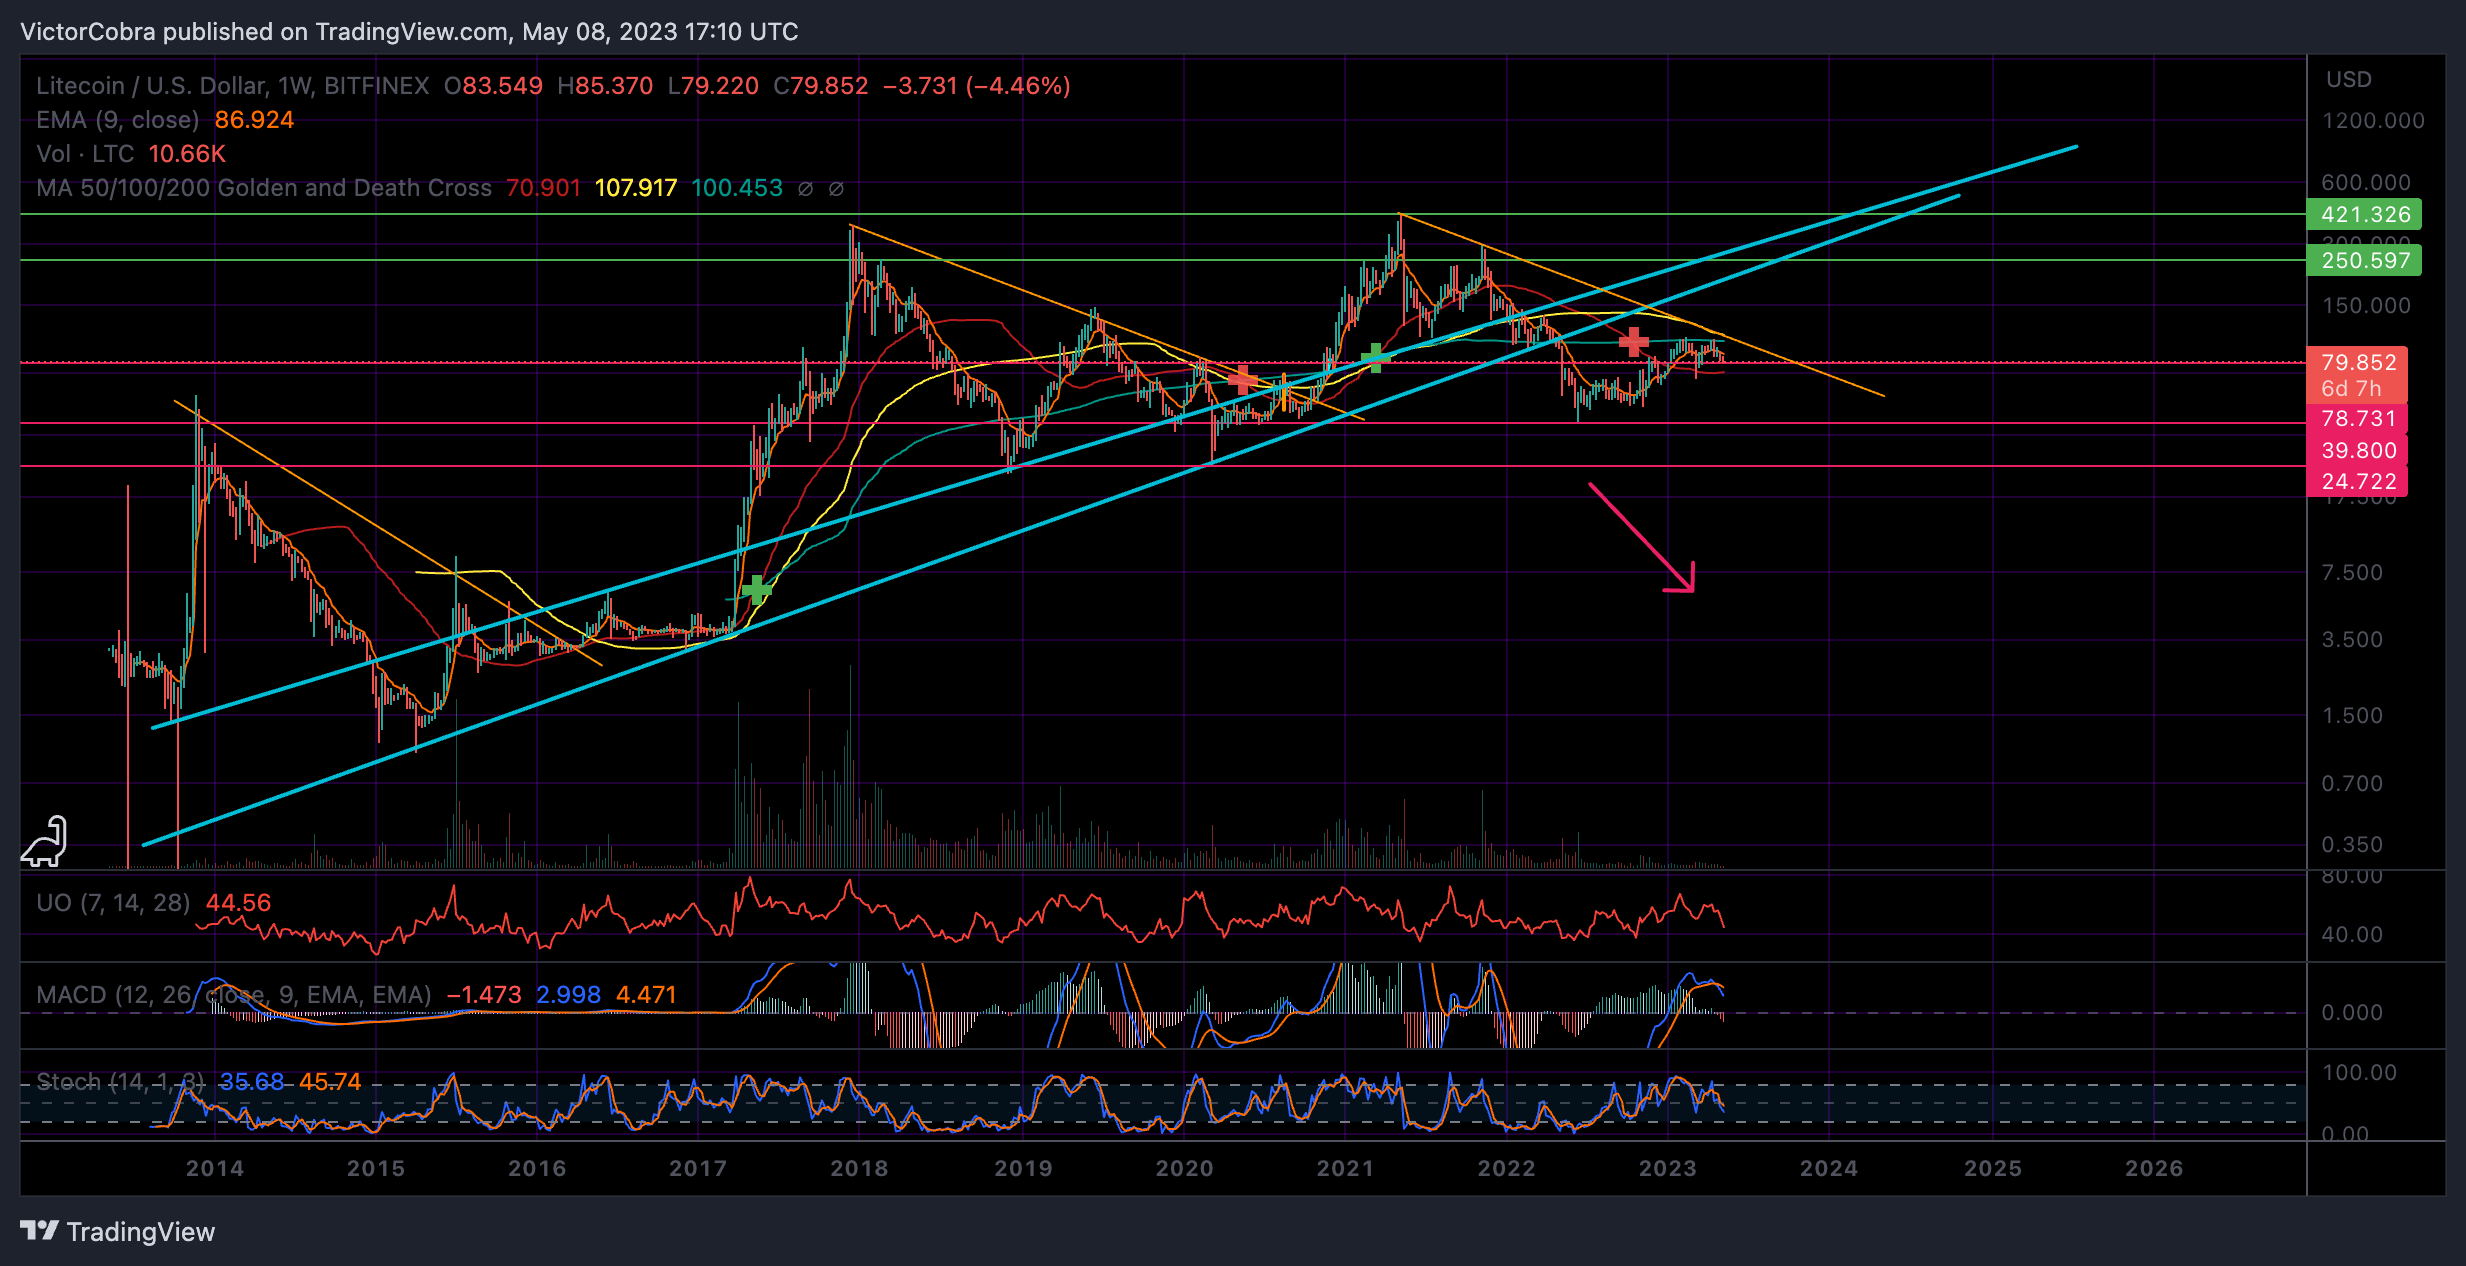
Task: Click the USD currency label on price axis
Action: pyautogui.click(x=2348, y=80)
